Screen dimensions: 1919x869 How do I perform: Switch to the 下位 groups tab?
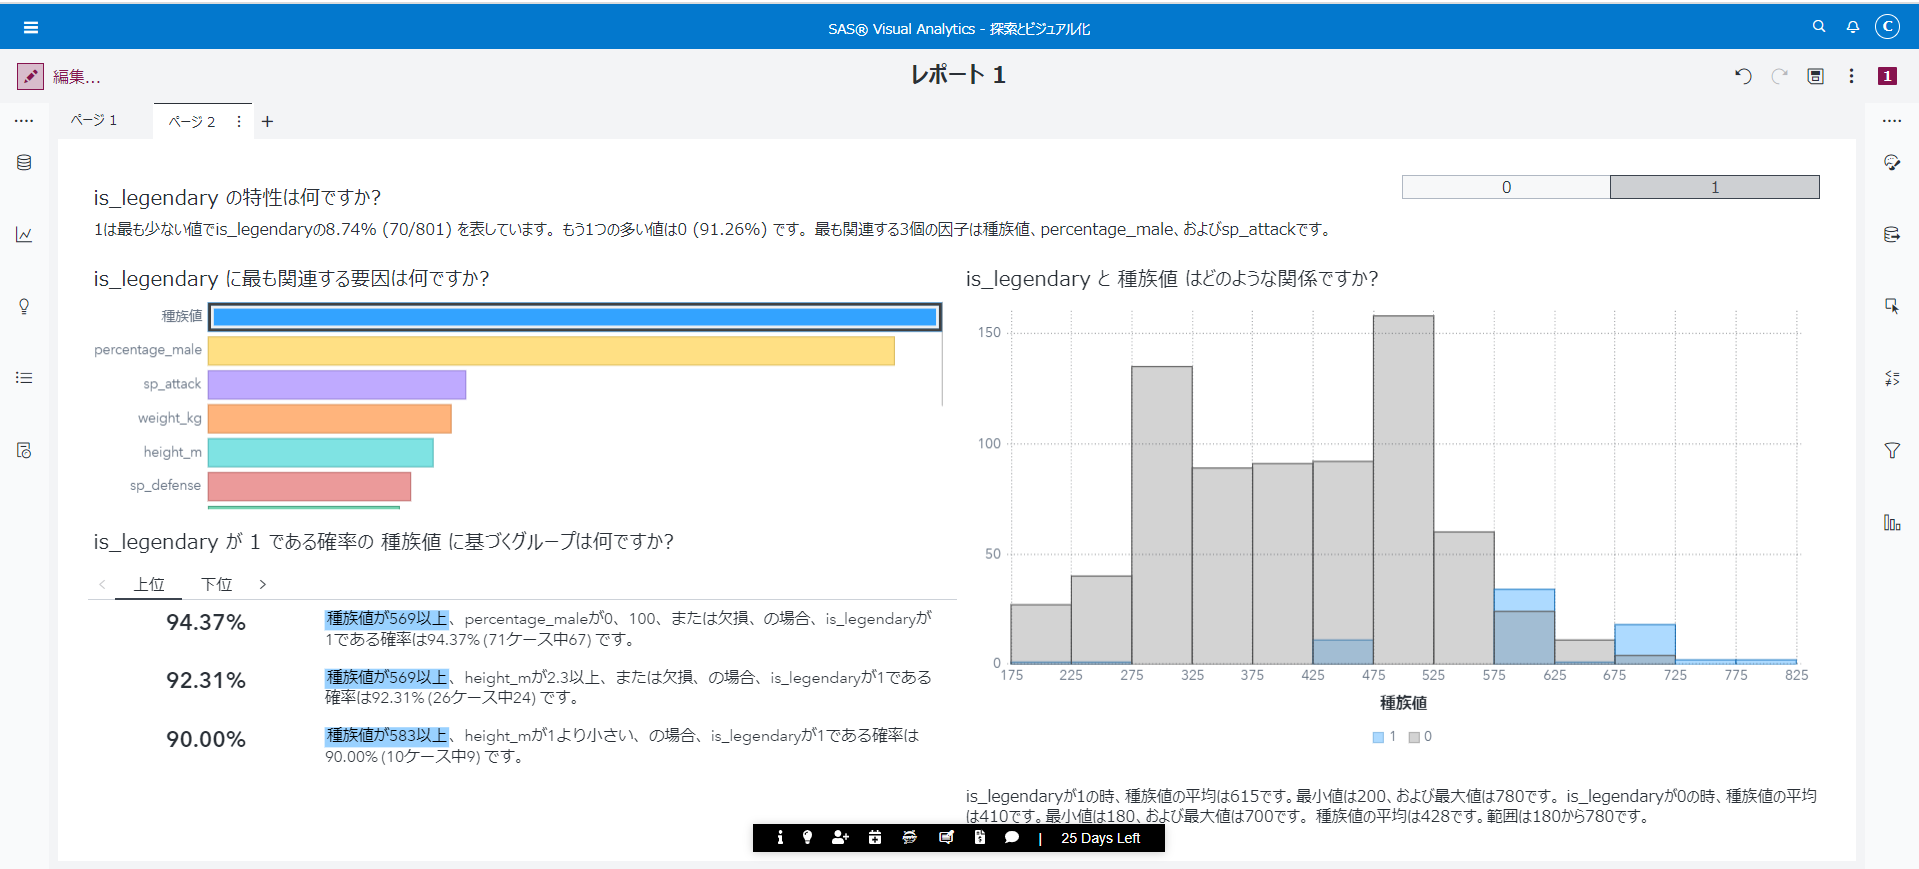(x=216, y=585)
